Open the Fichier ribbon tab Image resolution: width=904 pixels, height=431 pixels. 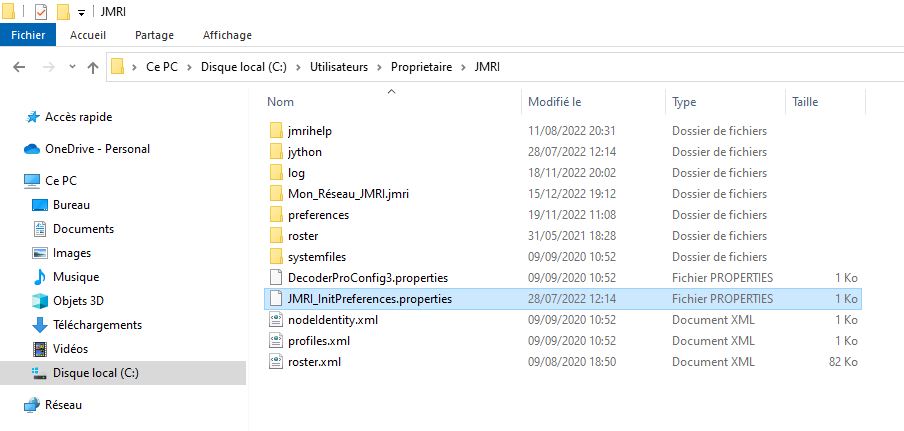click(x=28, y=35)
